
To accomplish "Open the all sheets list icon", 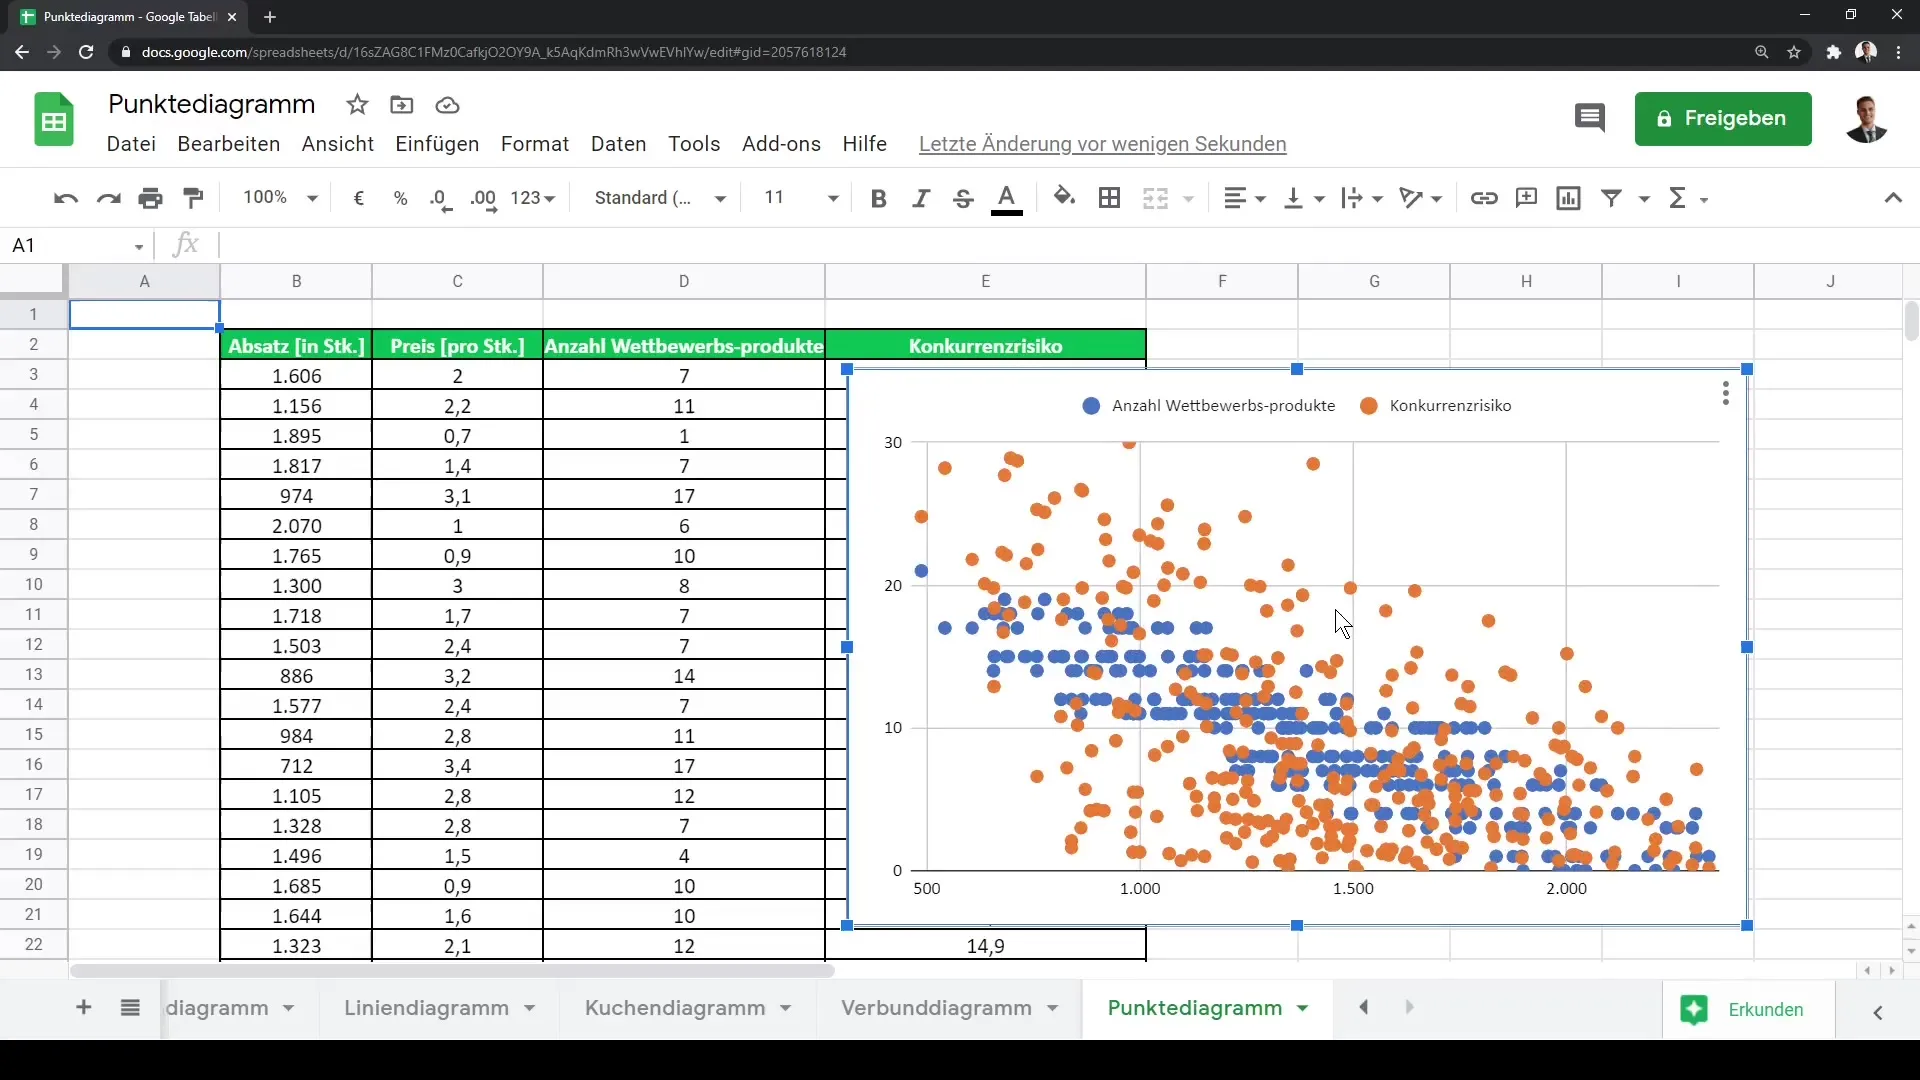I will click(x=130, y=1008).
